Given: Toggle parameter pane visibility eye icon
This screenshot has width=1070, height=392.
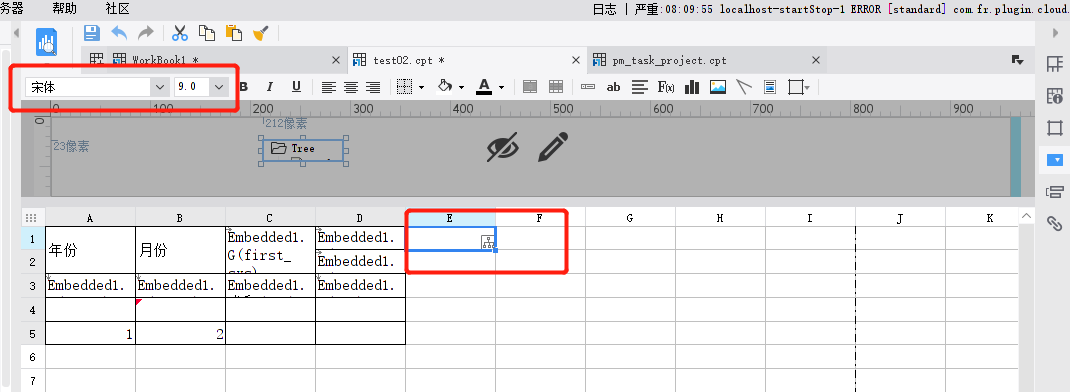Looking at the screenshot, I should coord(503,147).
